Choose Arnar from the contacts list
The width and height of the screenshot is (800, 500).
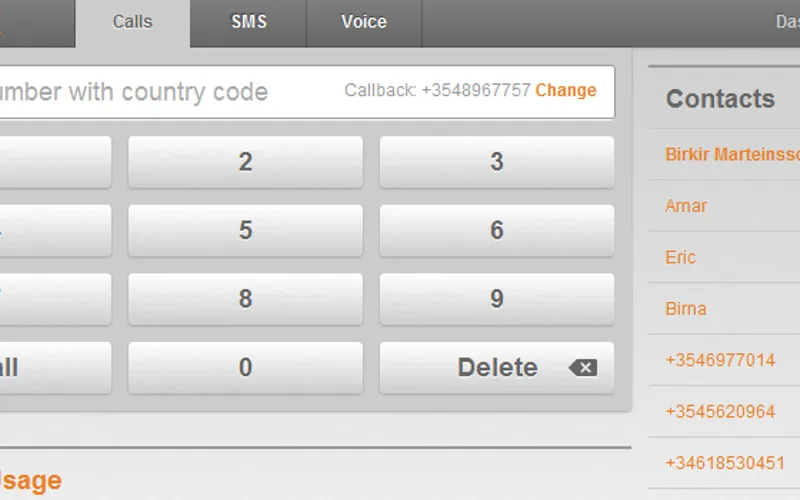point(686,206)
